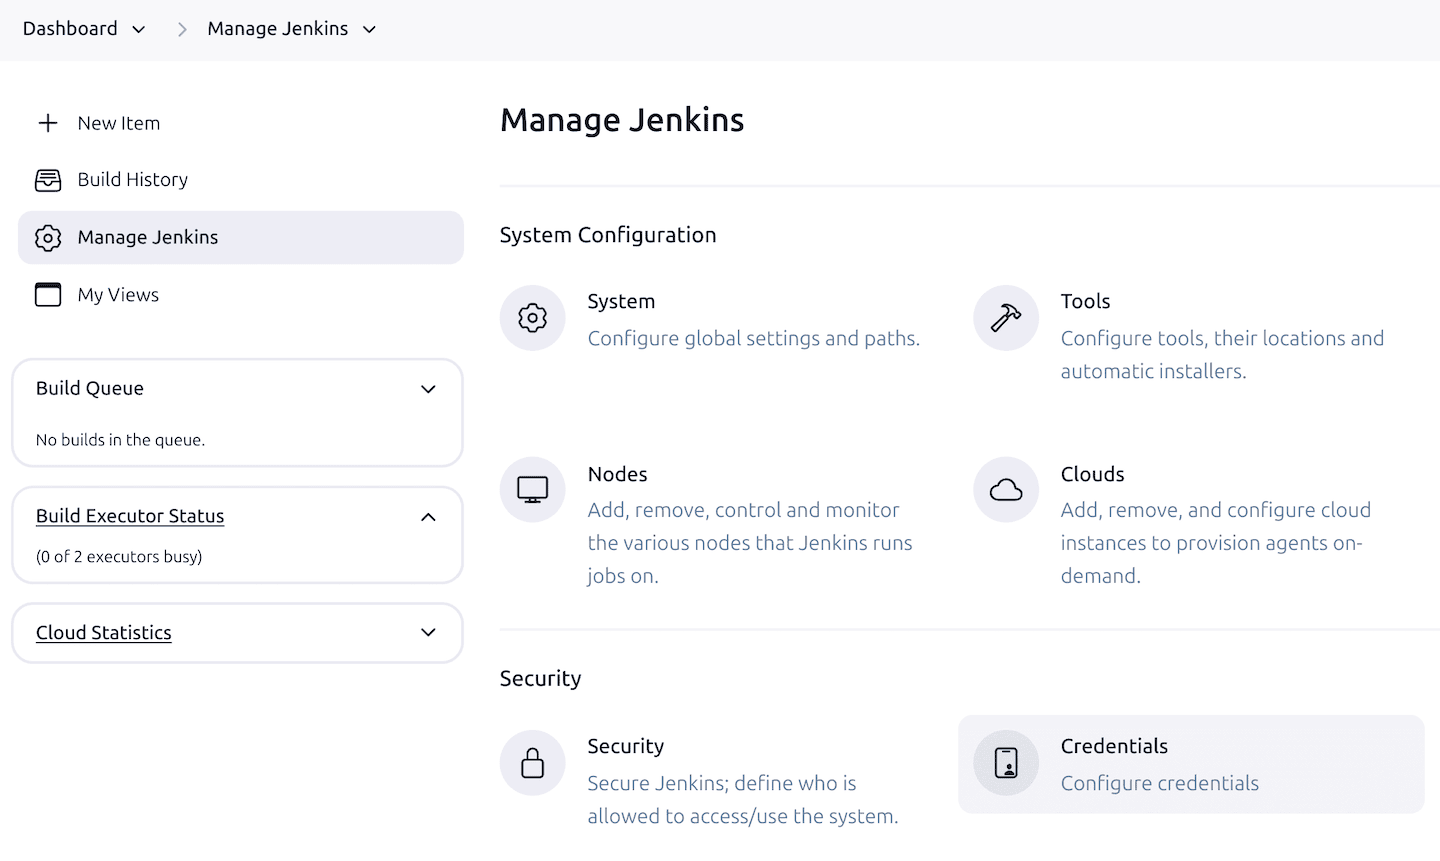The width and height of the screenshot is (1440, 861).
Task: Click the Tools hammer icon
Action: [x=1005, y=318]
